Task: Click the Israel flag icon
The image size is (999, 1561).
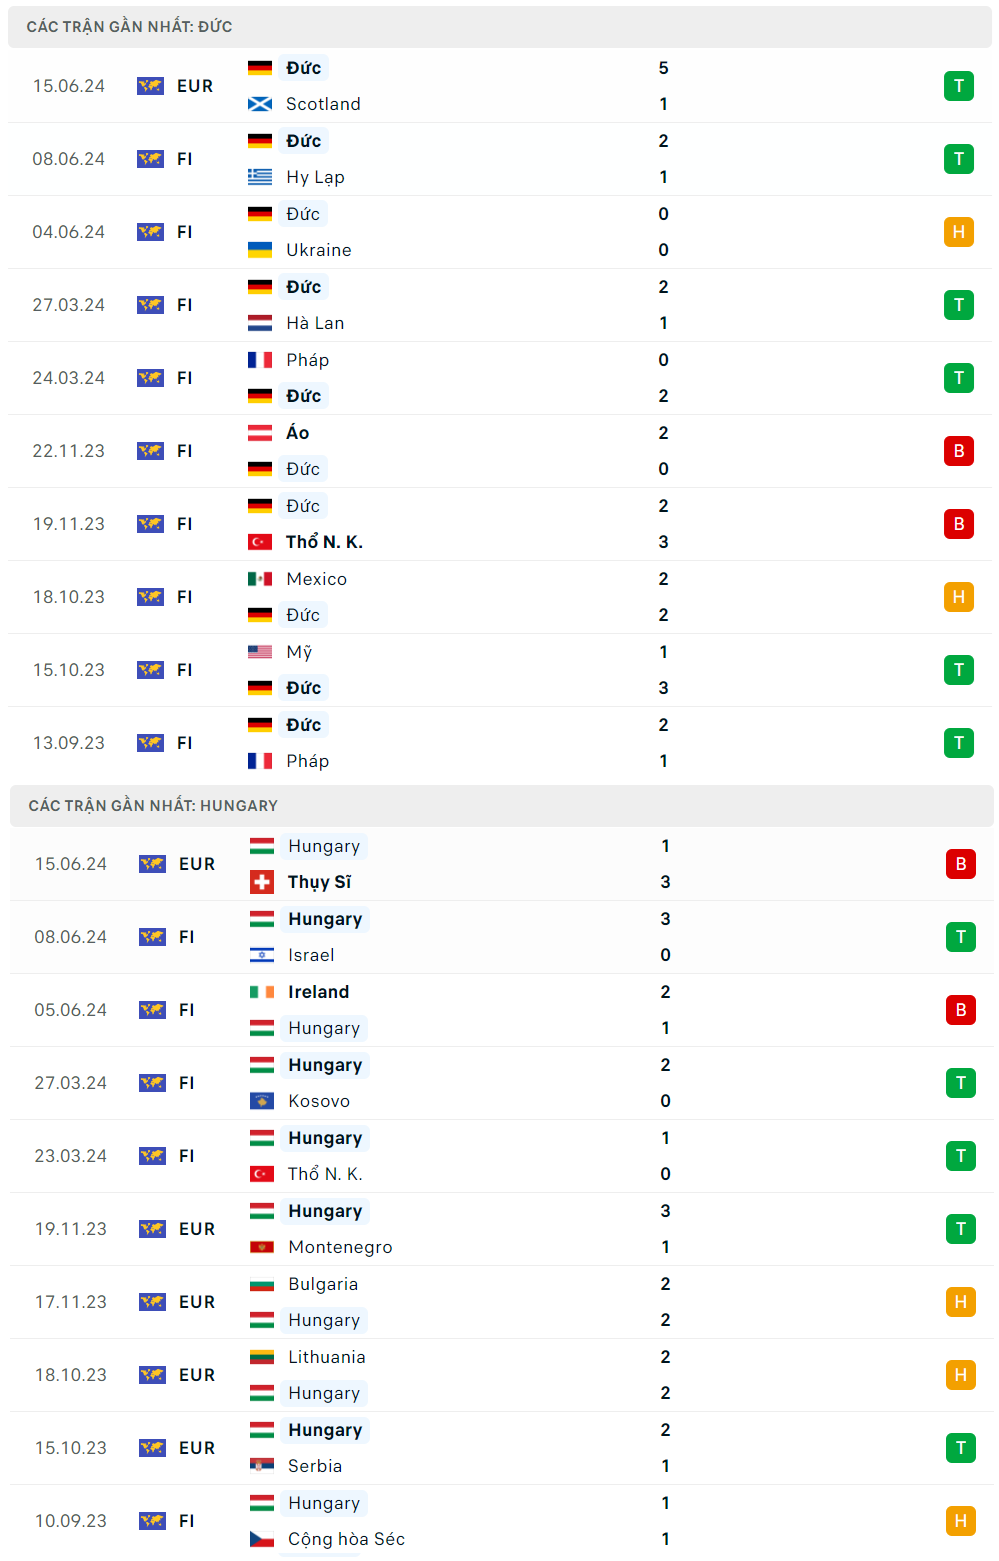Action: [x=262, y=955]
